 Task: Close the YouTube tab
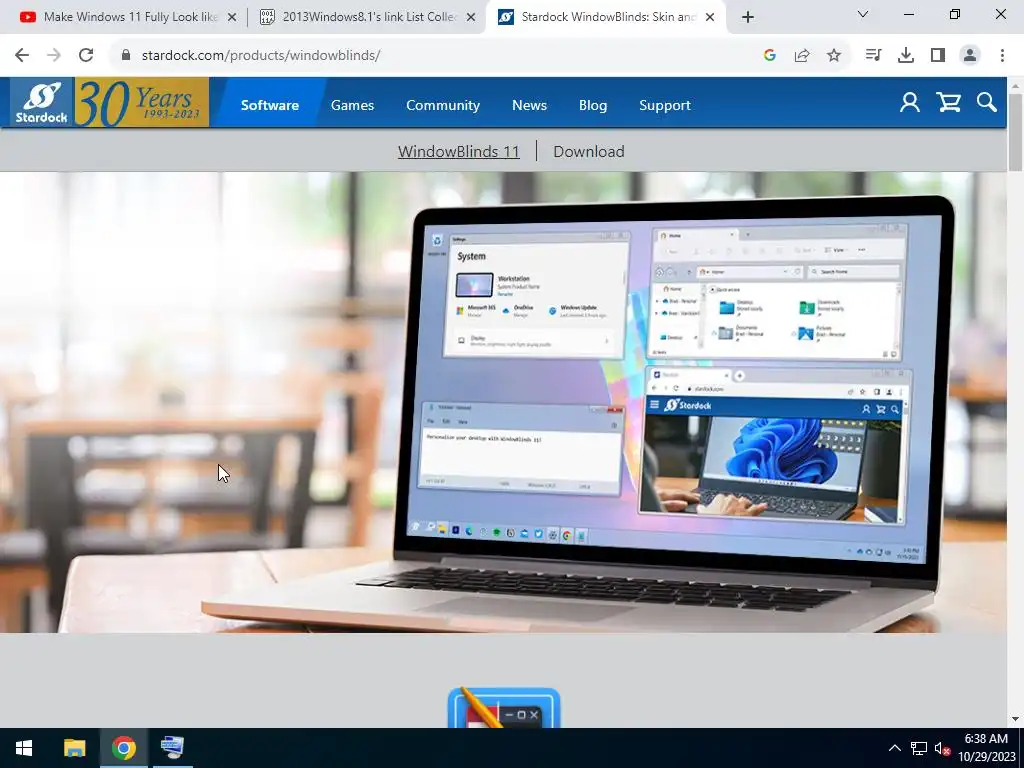(231, 17)
